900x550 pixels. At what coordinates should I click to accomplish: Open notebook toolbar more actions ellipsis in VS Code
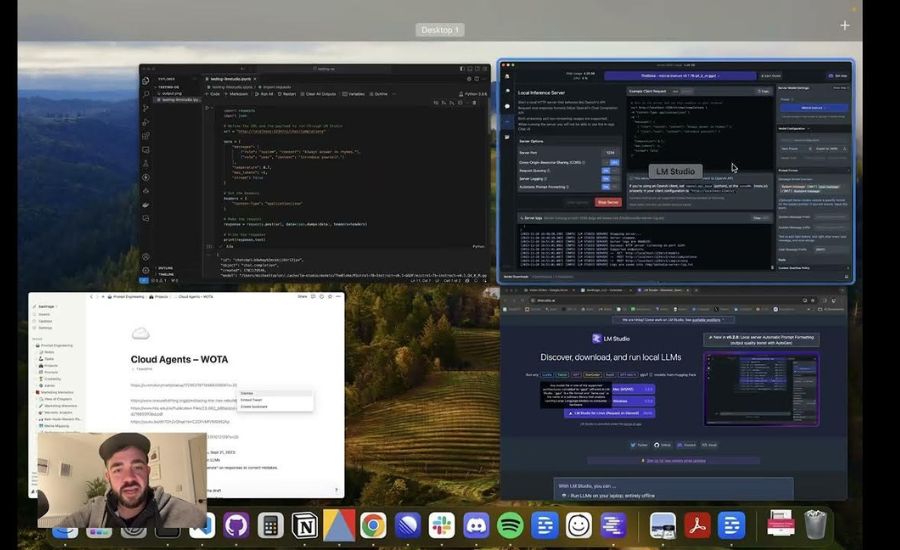[x=394, y=94]
